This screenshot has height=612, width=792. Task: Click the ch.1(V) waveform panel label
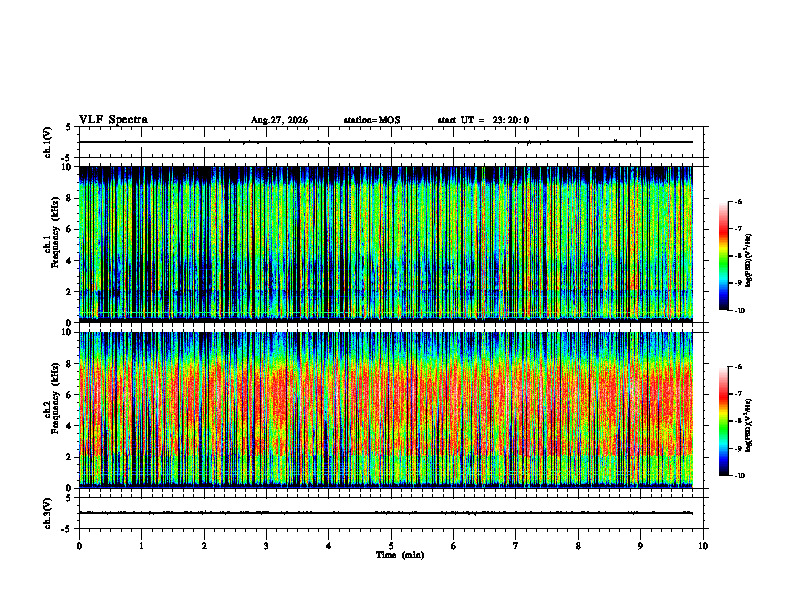pyautogui.click(x=48, y=142)
